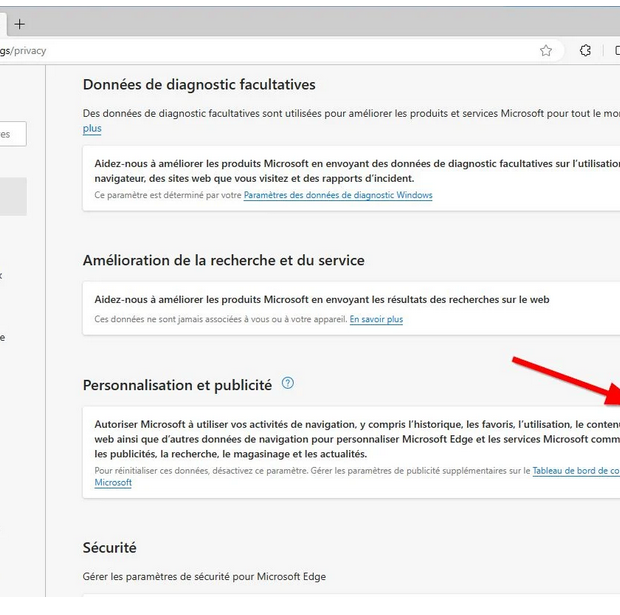Open 'En savoir plus' link in search improvement
Image resolution: width=620 pixels, height=615 pixels.
[376, 319]
